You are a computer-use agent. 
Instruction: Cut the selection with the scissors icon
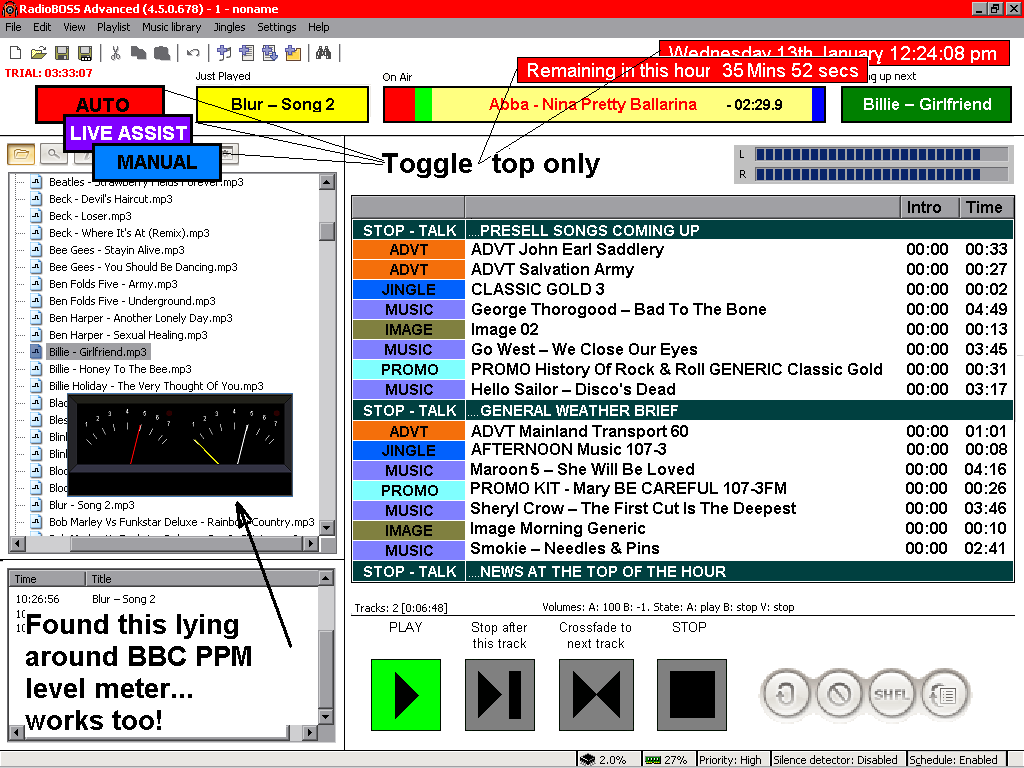[x=116, y=53]
